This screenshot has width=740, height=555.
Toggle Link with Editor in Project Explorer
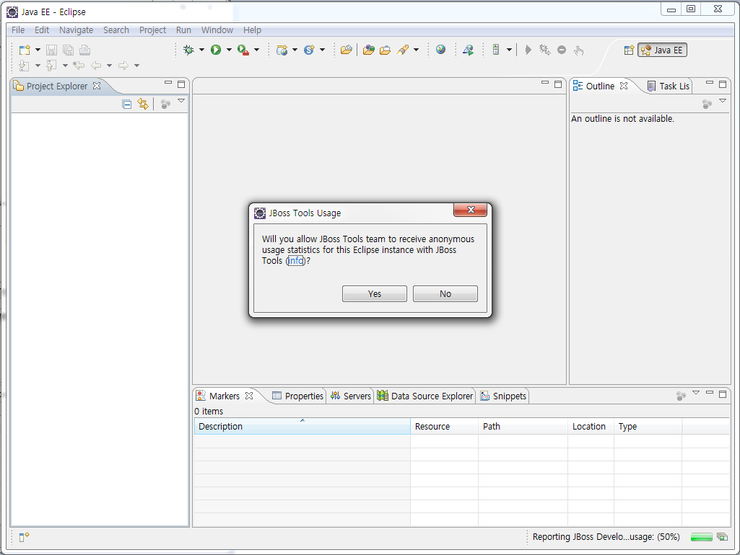[x=143, y=104]
